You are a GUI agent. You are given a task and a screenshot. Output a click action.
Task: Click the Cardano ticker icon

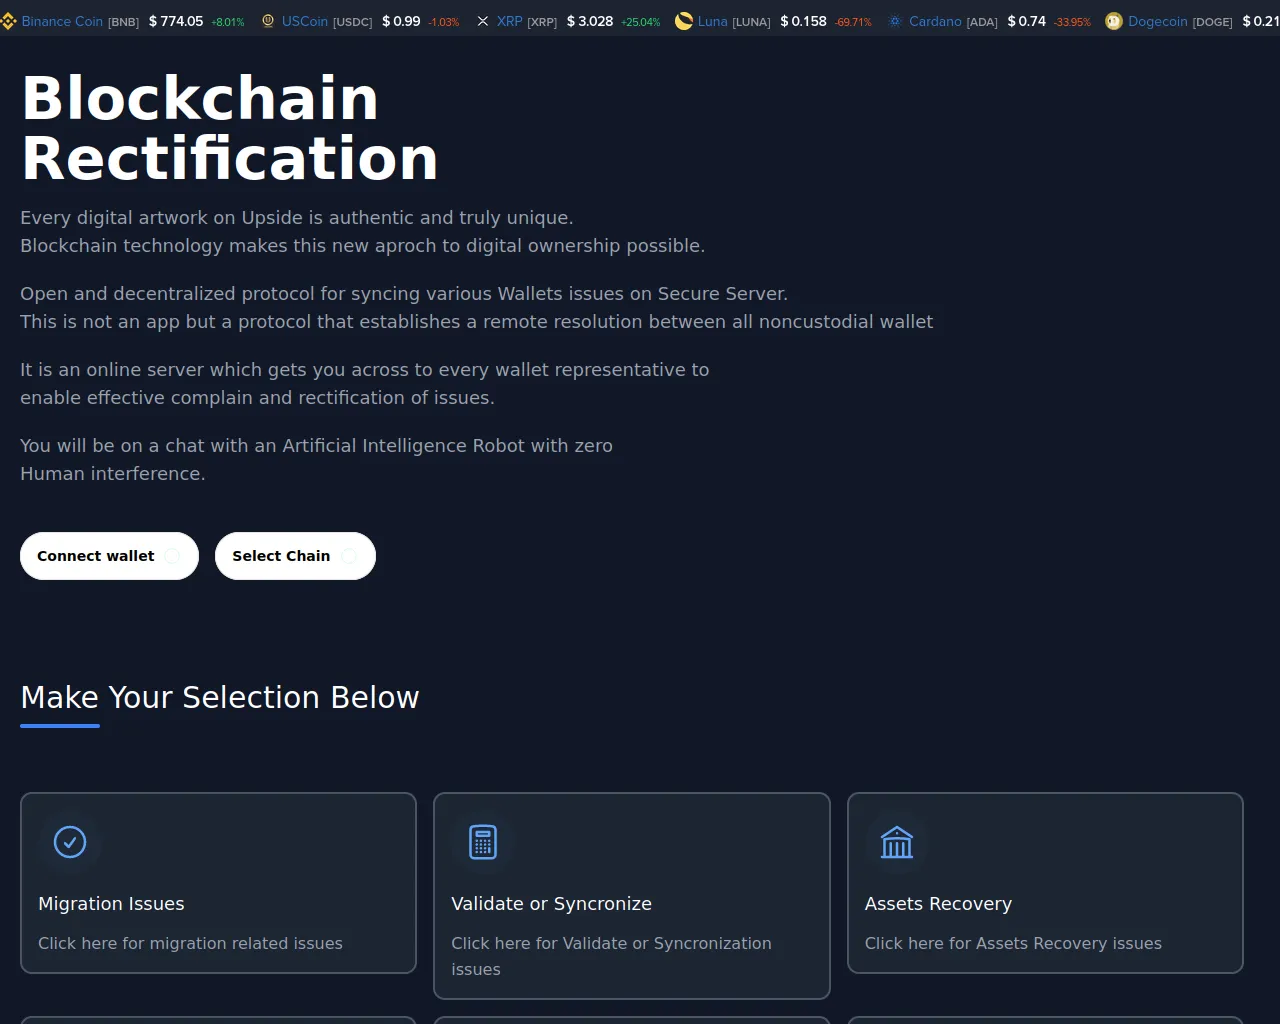(x=895, y=21)
